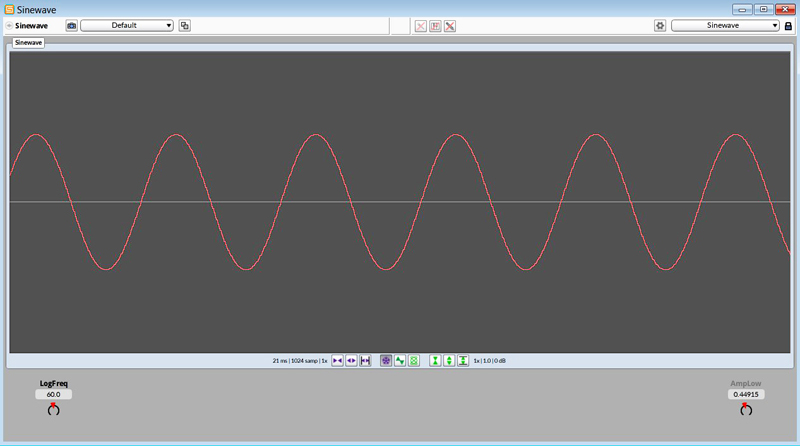Open the Sinewave instrument dropdown at right

click(x=725, y=26)
